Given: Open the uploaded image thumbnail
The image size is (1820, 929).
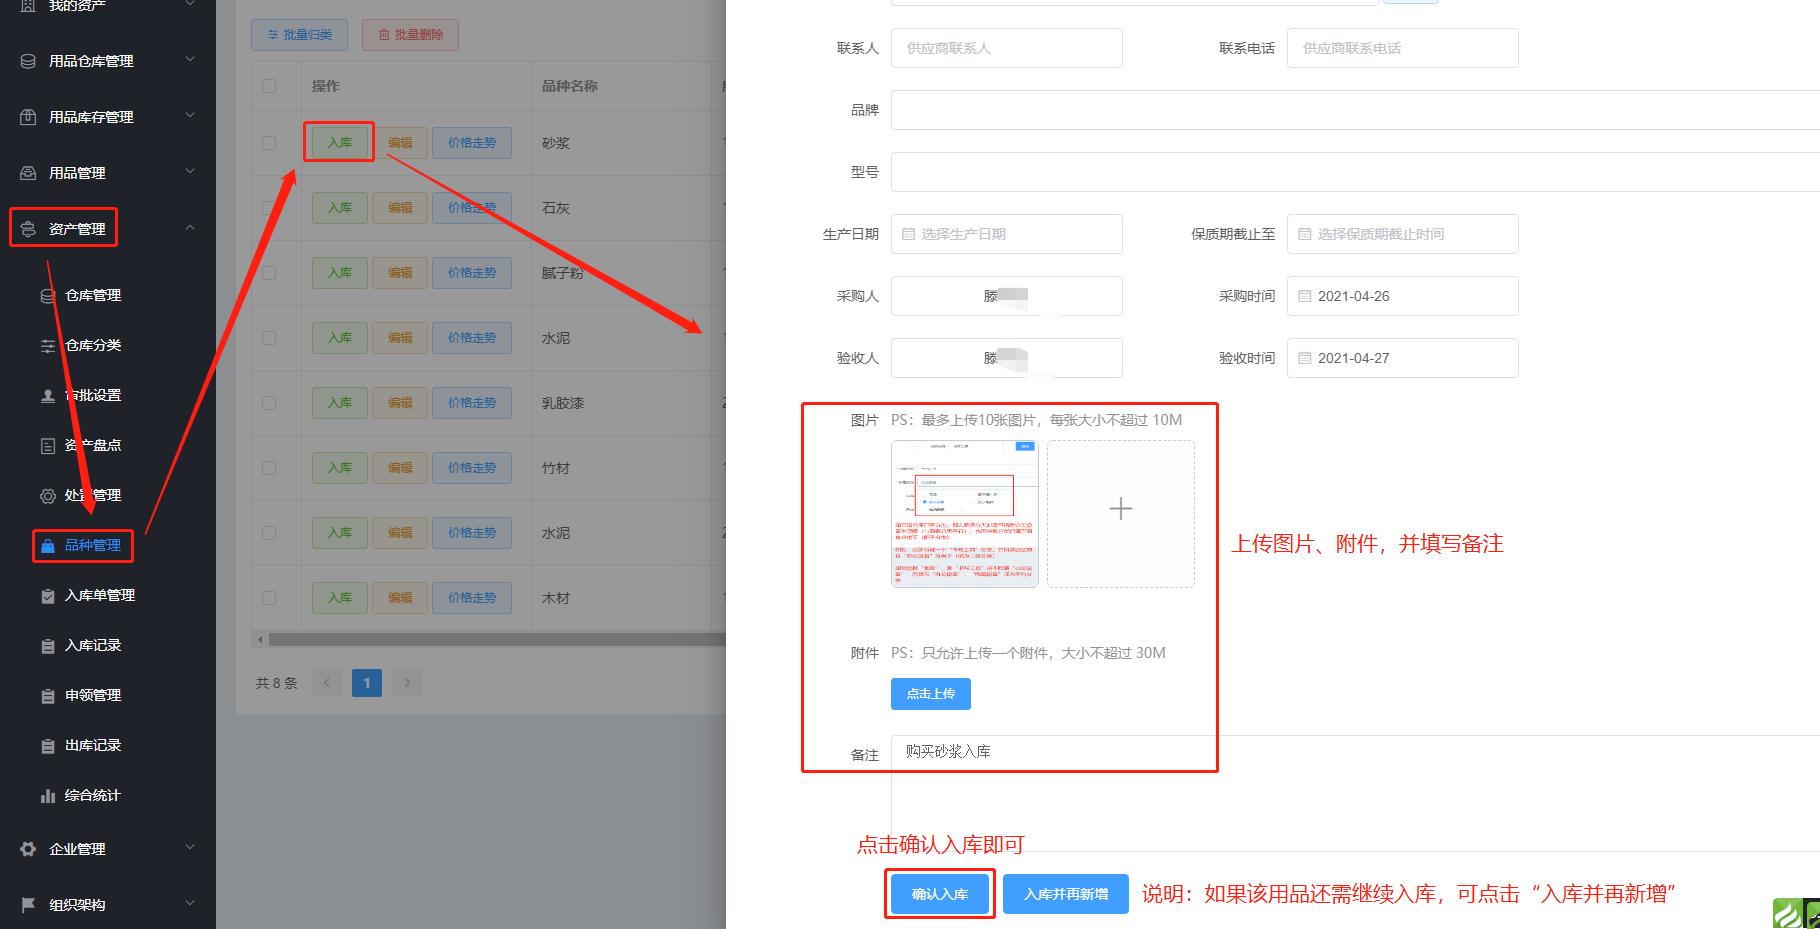Looking at the screenshot, I should pos(965,514).
